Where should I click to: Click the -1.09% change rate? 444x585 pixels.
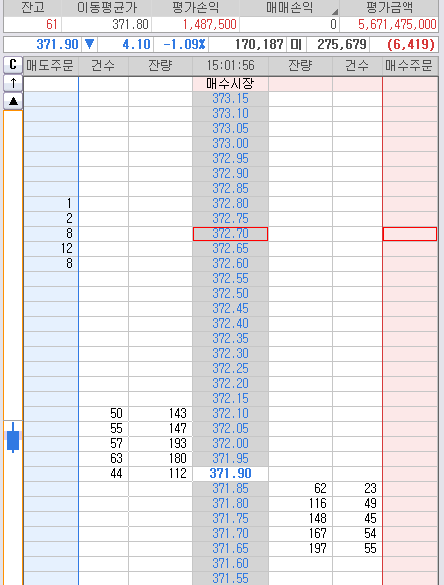pos(184,44)
